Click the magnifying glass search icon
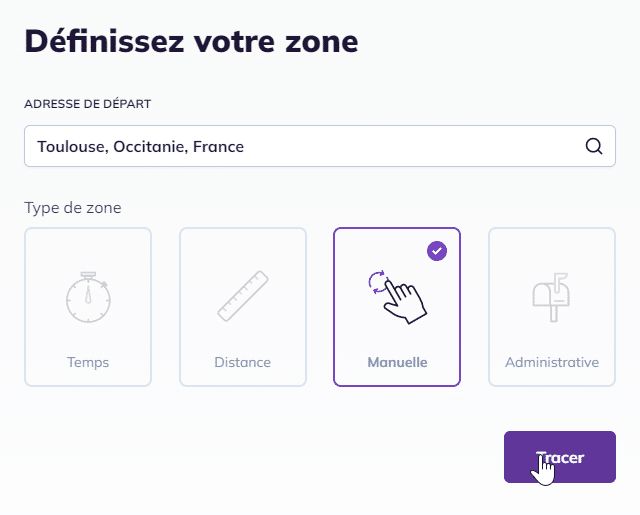640x515 pixels. (x=594, y=146)
